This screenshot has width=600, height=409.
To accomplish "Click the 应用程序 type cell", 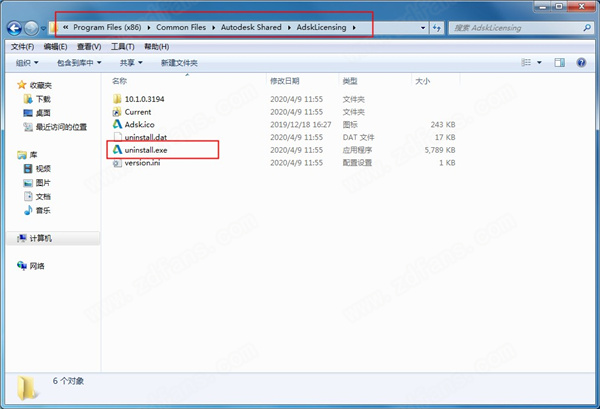I will 357,150.
